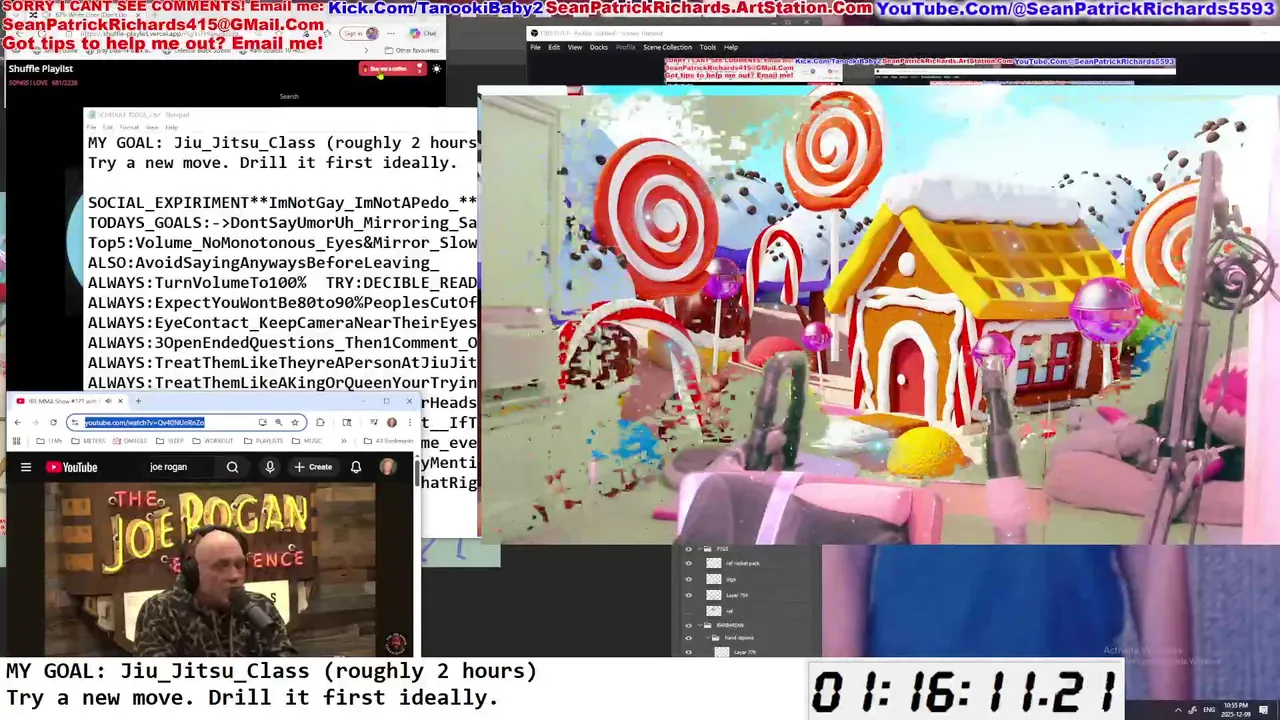
Task: Show the hidden 'ref' layer
Action: pos(688,611)
